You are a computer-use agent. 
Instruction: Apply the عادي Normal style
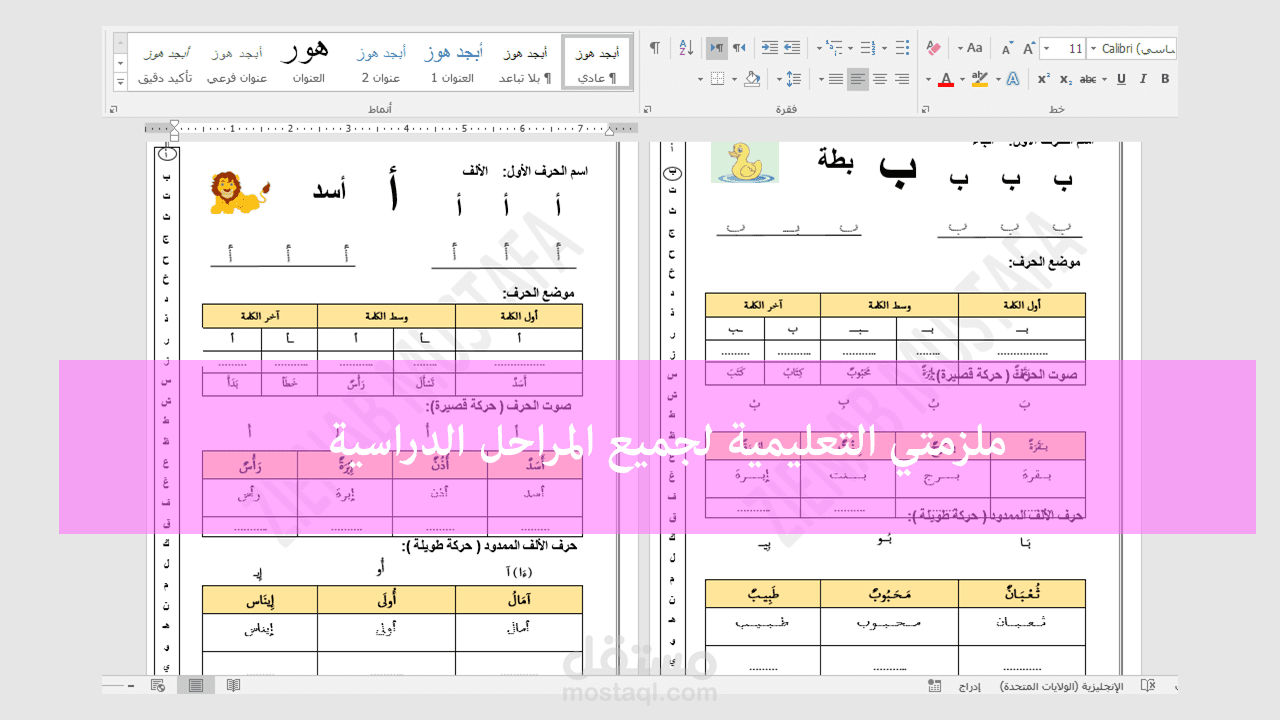(598, 60)
